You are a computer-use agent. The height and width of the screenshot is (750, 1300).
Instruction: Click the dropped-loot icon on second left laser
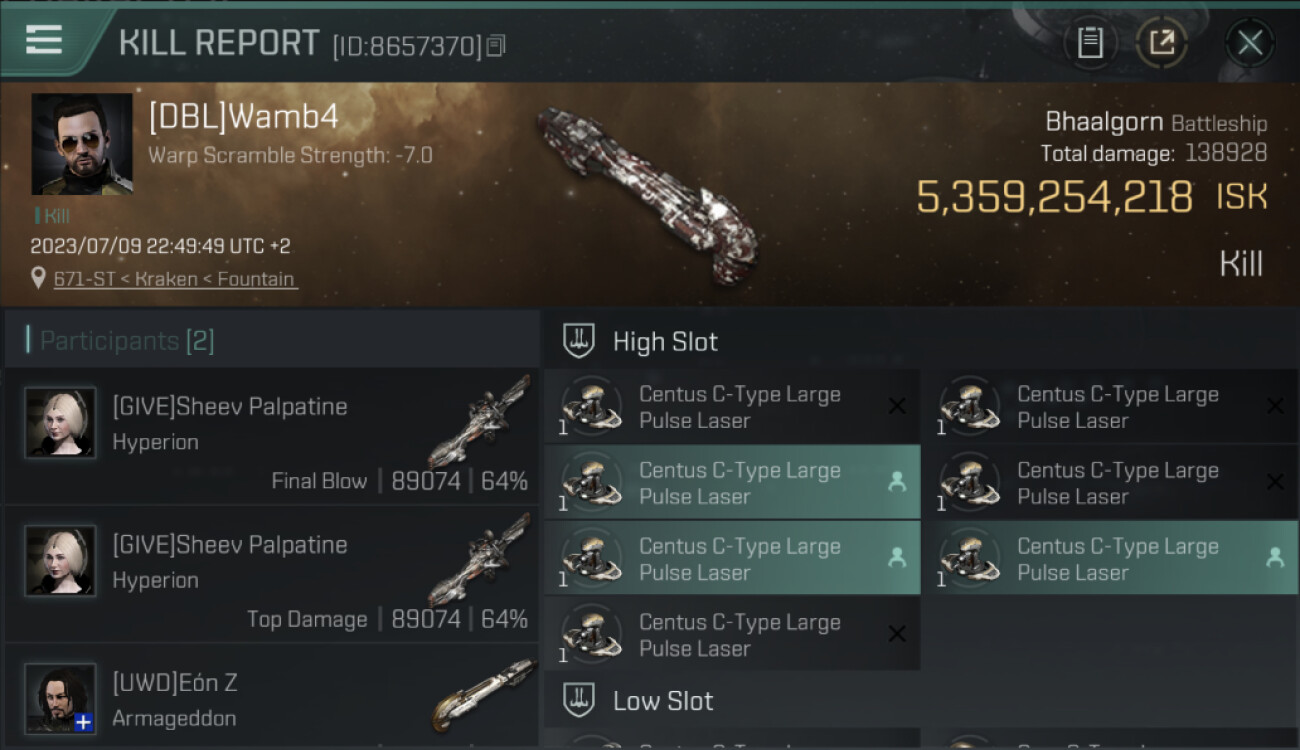point(897,482)
